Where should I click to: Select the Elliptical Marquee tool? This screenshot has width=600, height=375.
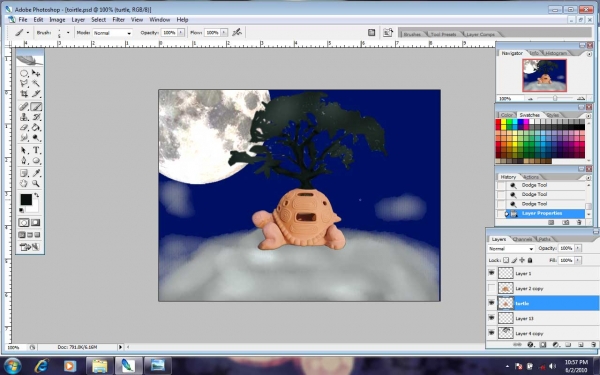[x=24, y=73]
